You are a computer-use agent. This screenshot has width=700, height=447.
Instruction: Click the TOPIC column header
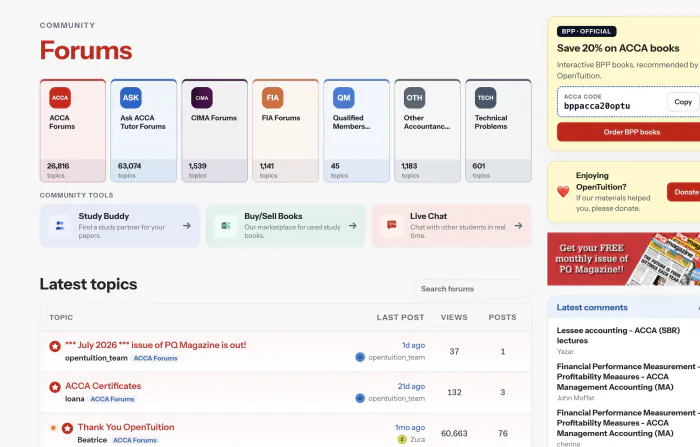pos(61,317)
